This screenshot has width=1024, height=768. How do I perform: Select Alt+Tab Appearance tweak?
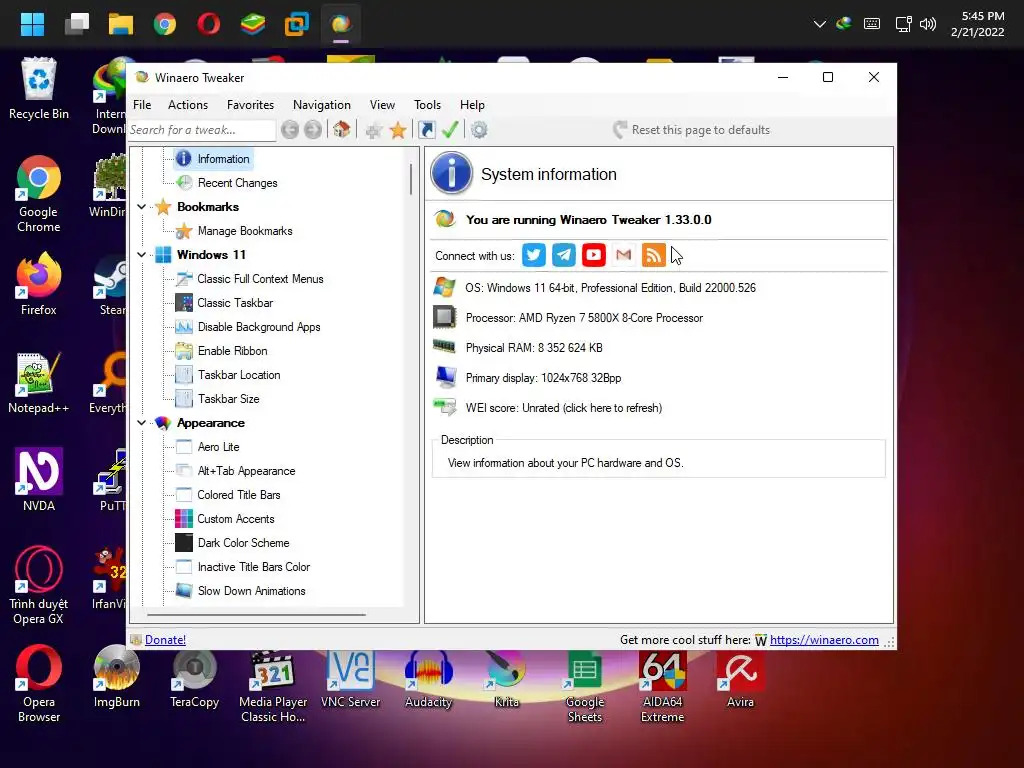click(246, 471)
